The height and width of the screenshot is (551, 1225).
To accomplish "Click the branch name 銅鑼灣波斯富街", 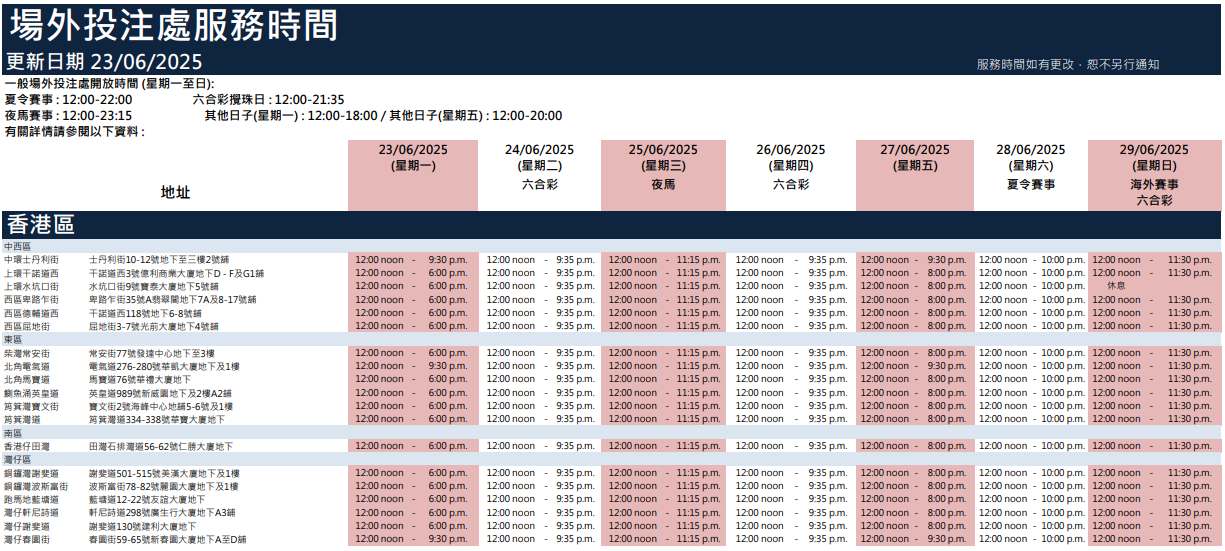I will pyautogui.click(x=36, y=486).
